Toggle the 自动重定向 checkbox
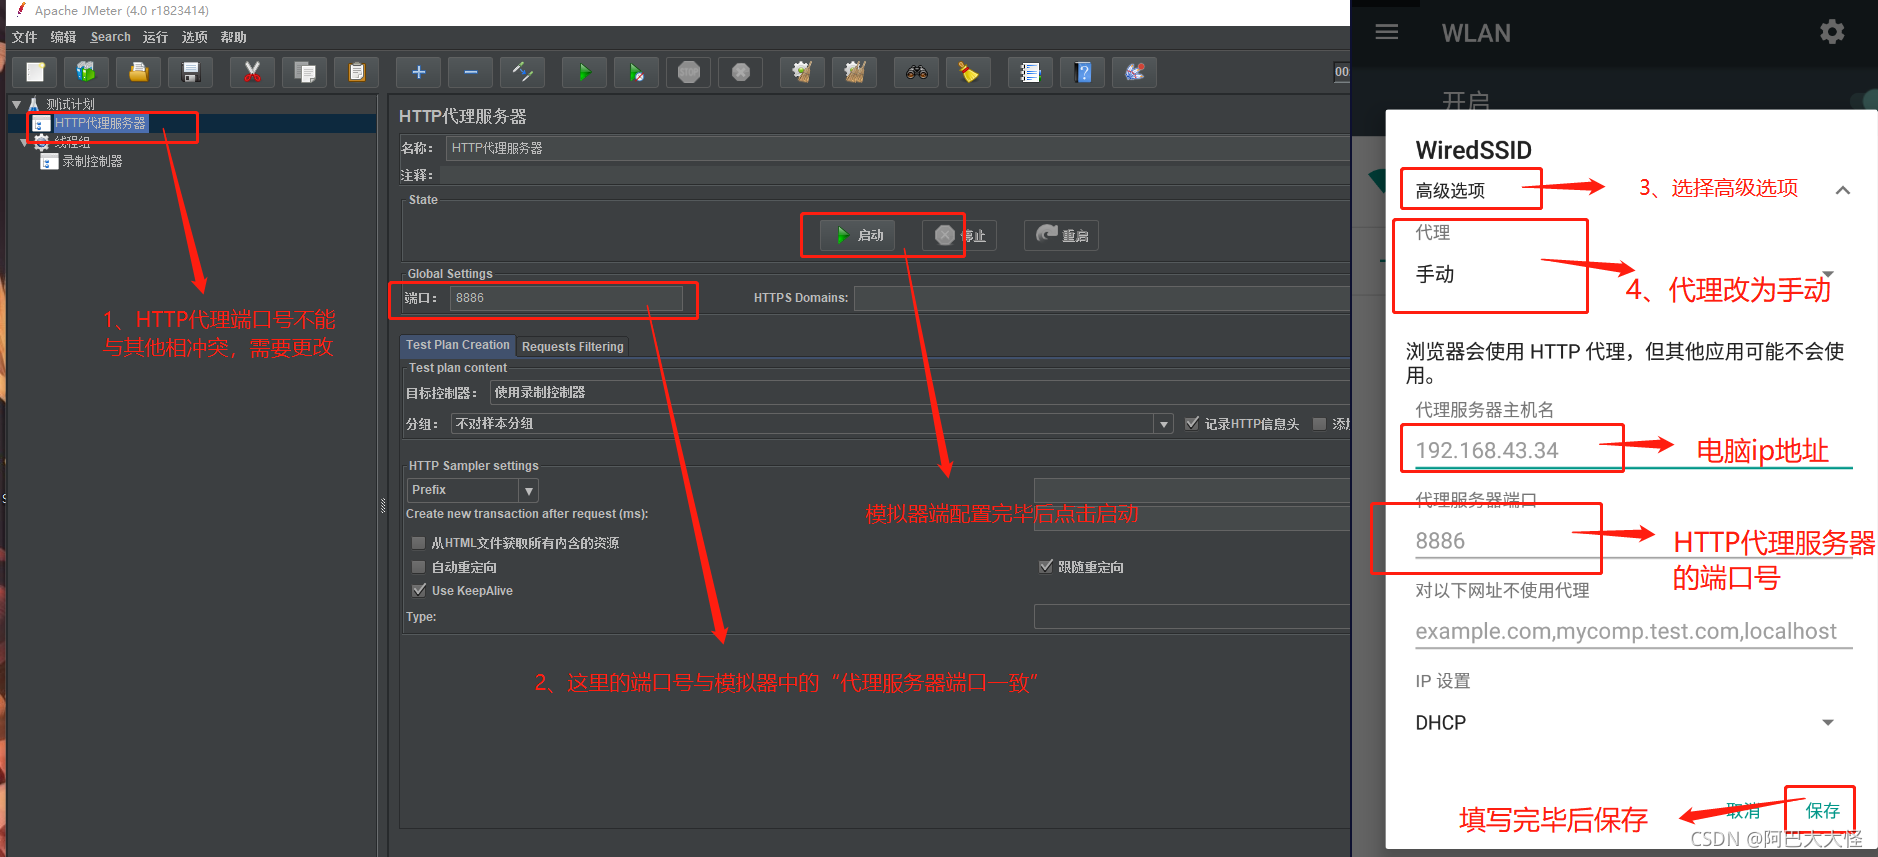Screen dimensions: 1878x857 419,567
